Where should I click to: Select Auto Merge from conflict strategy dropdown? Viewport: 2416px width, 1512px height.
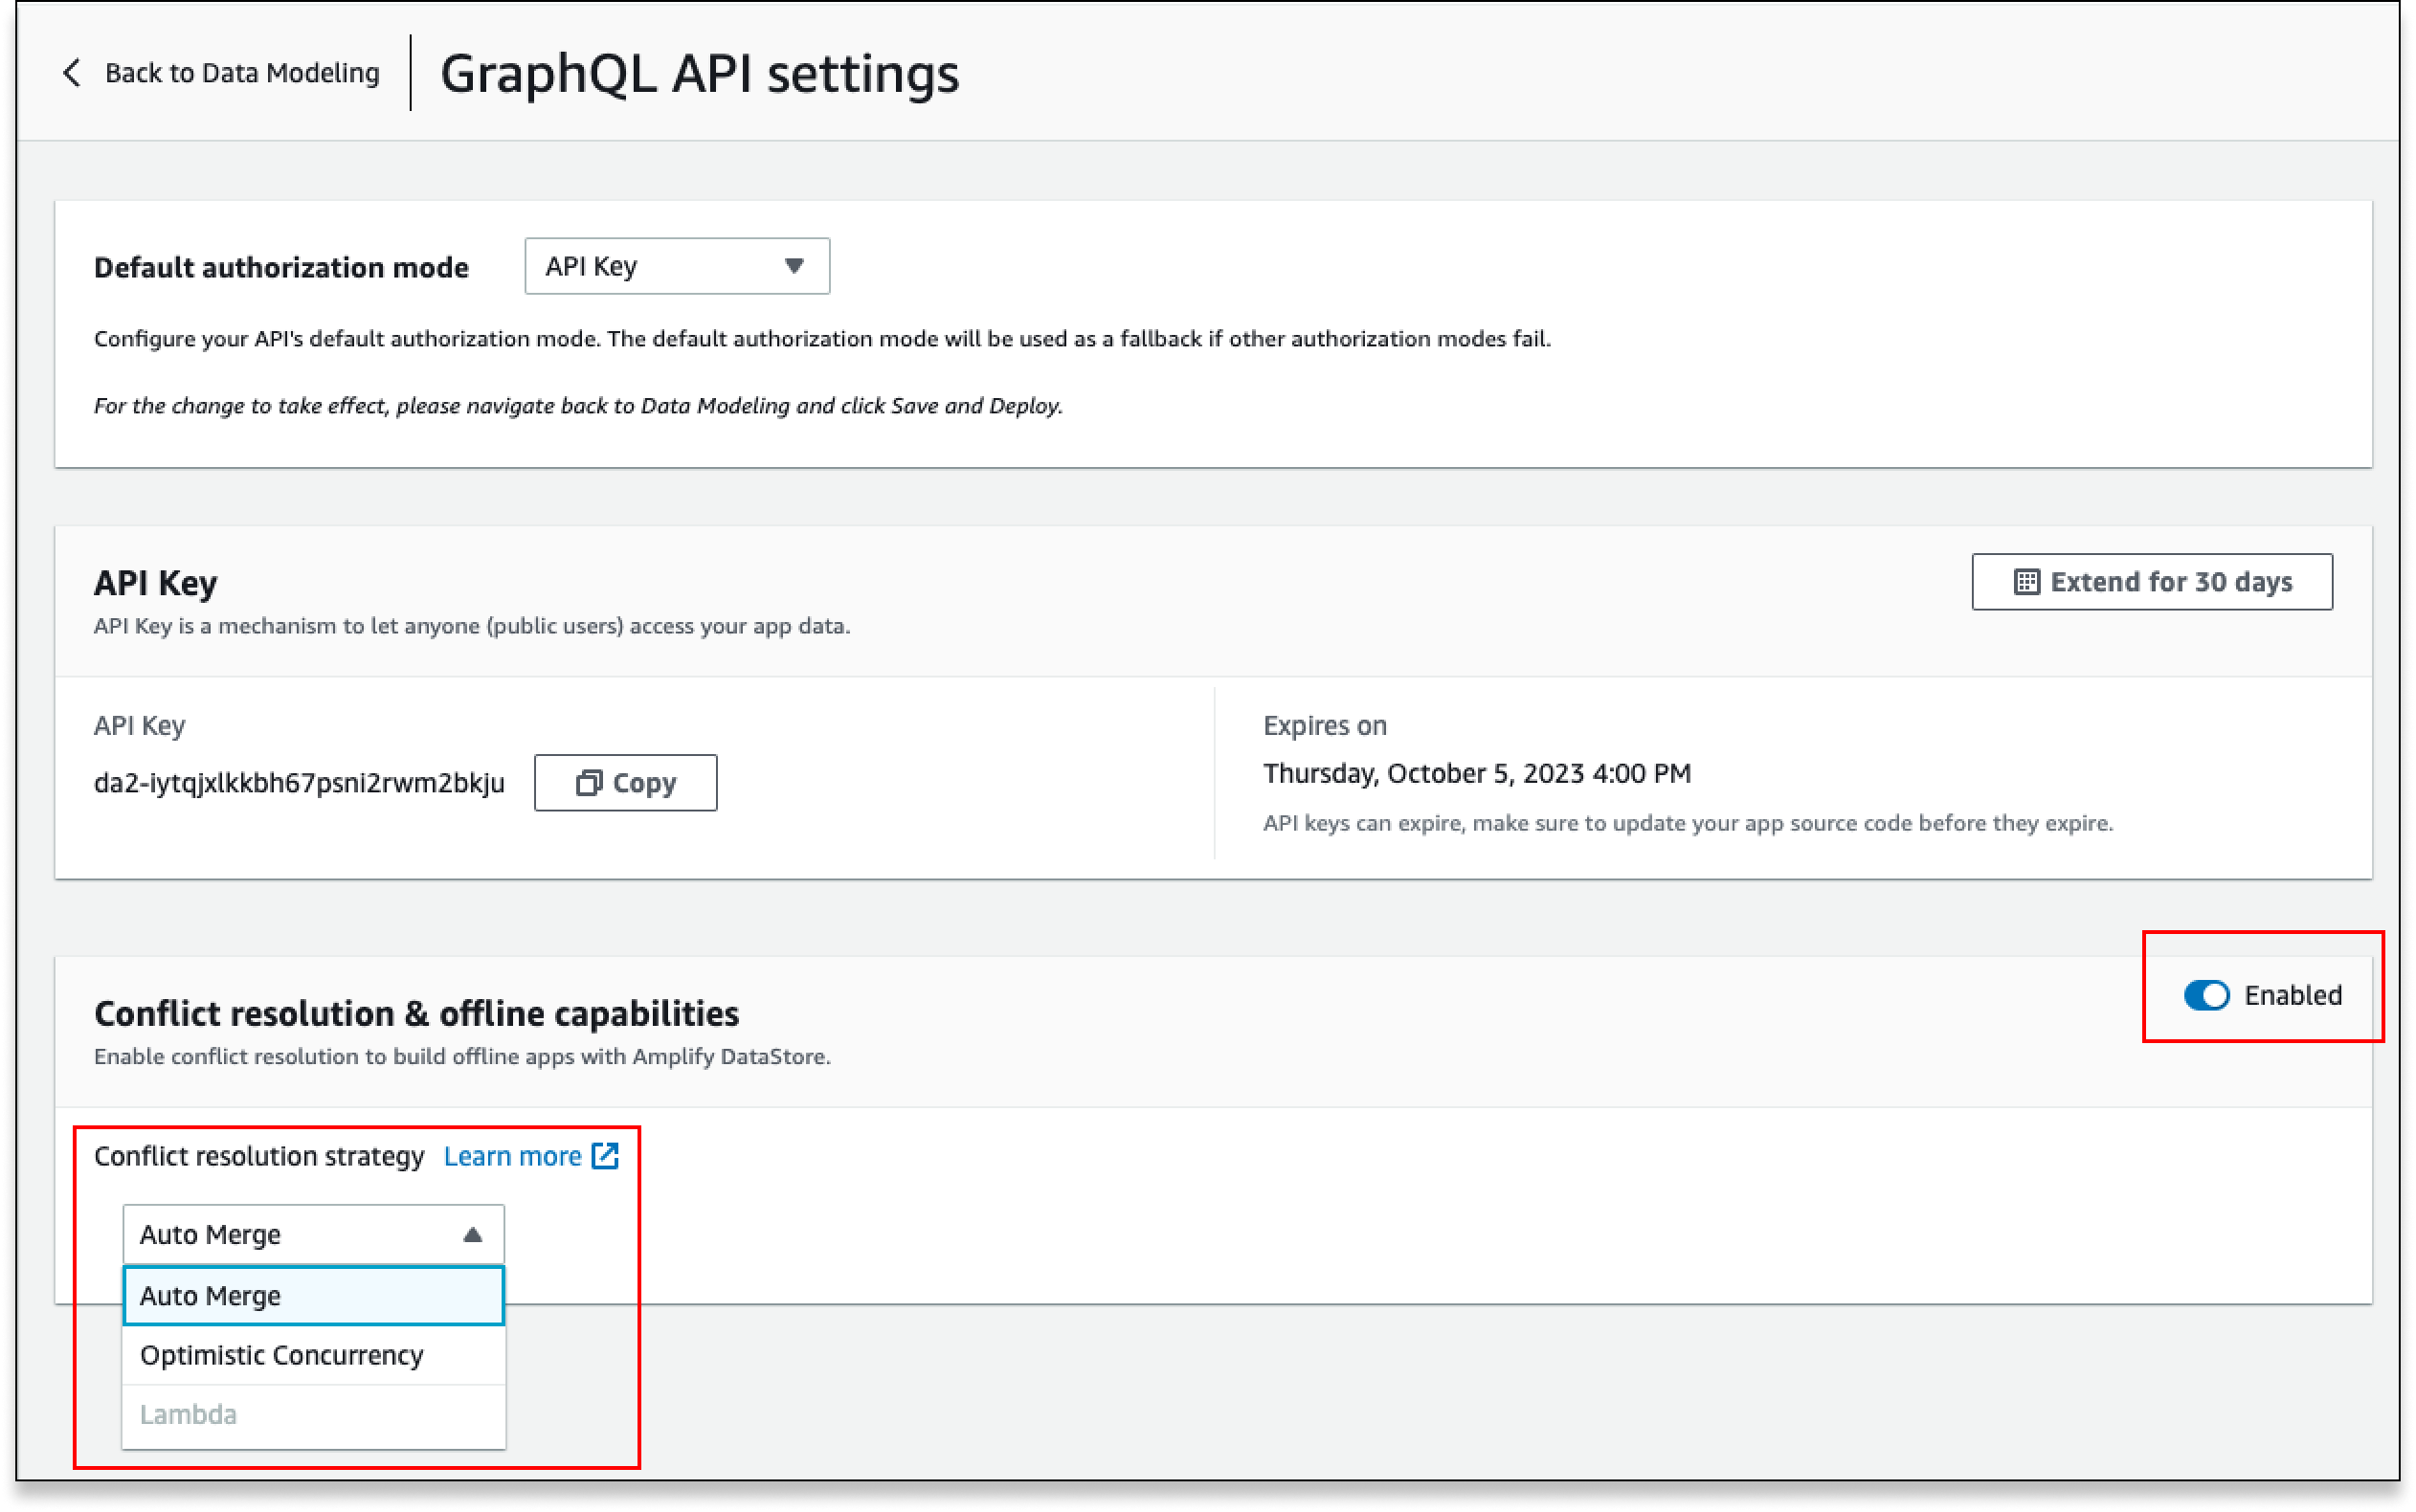pos(312,1294)
